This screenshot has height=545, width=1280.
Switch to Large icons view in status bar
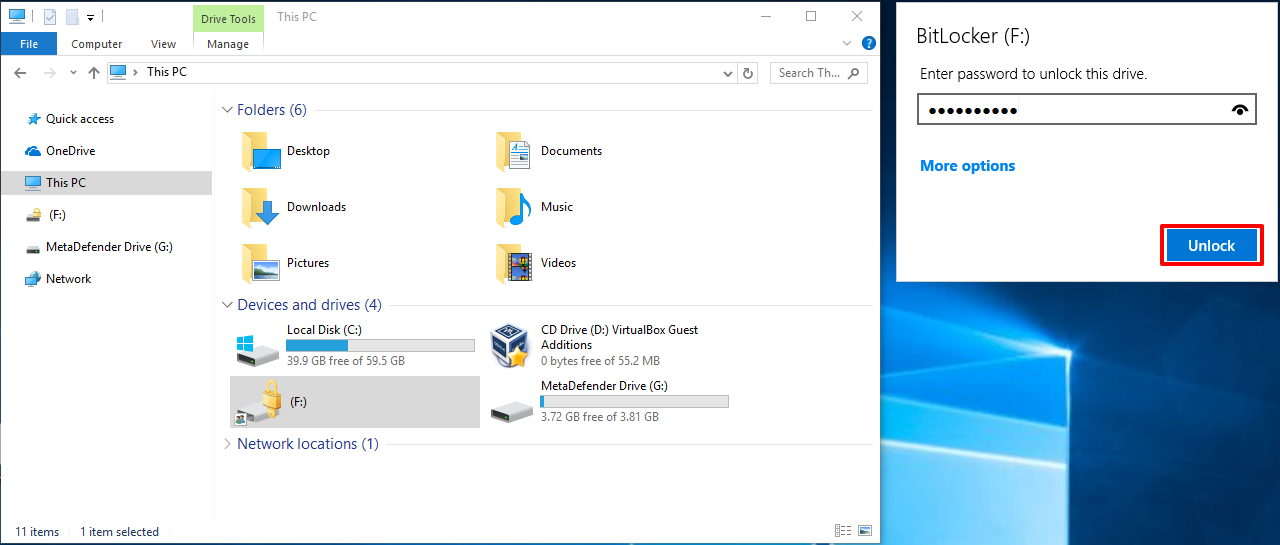(865, 531)
